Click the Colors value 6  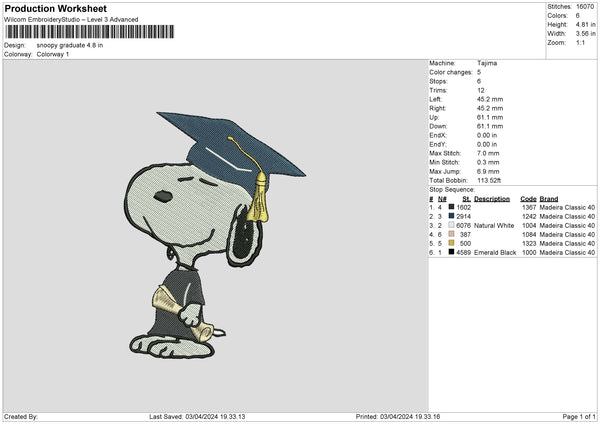[578, 16]
